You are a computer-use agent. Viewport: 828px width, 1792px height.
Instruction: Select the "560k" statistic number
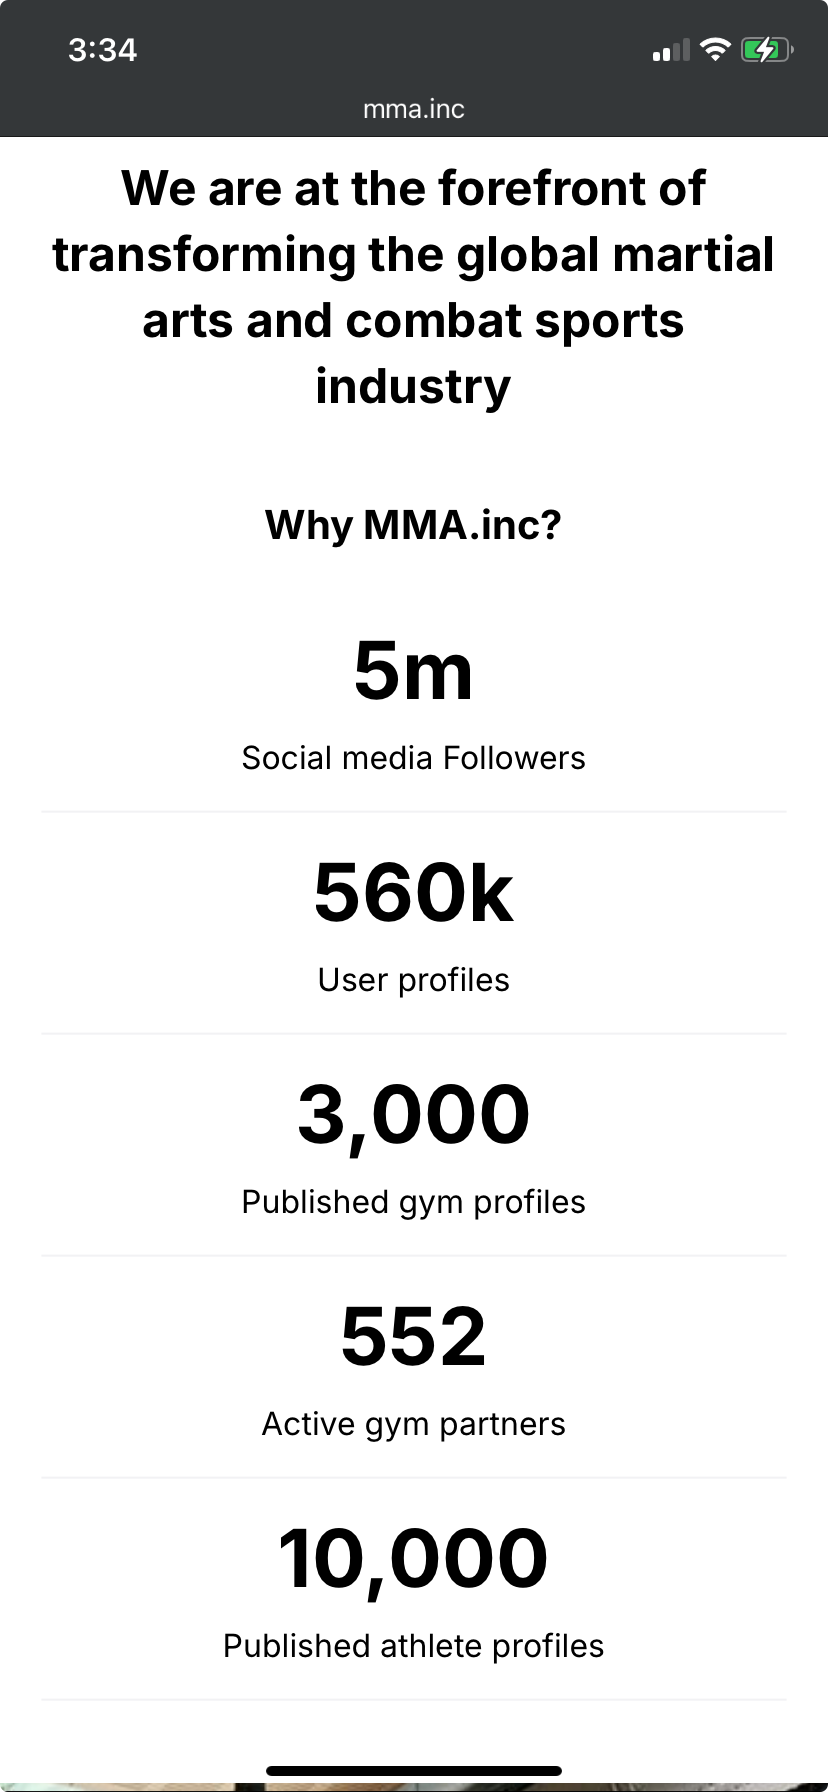click(x=414, y=893)
